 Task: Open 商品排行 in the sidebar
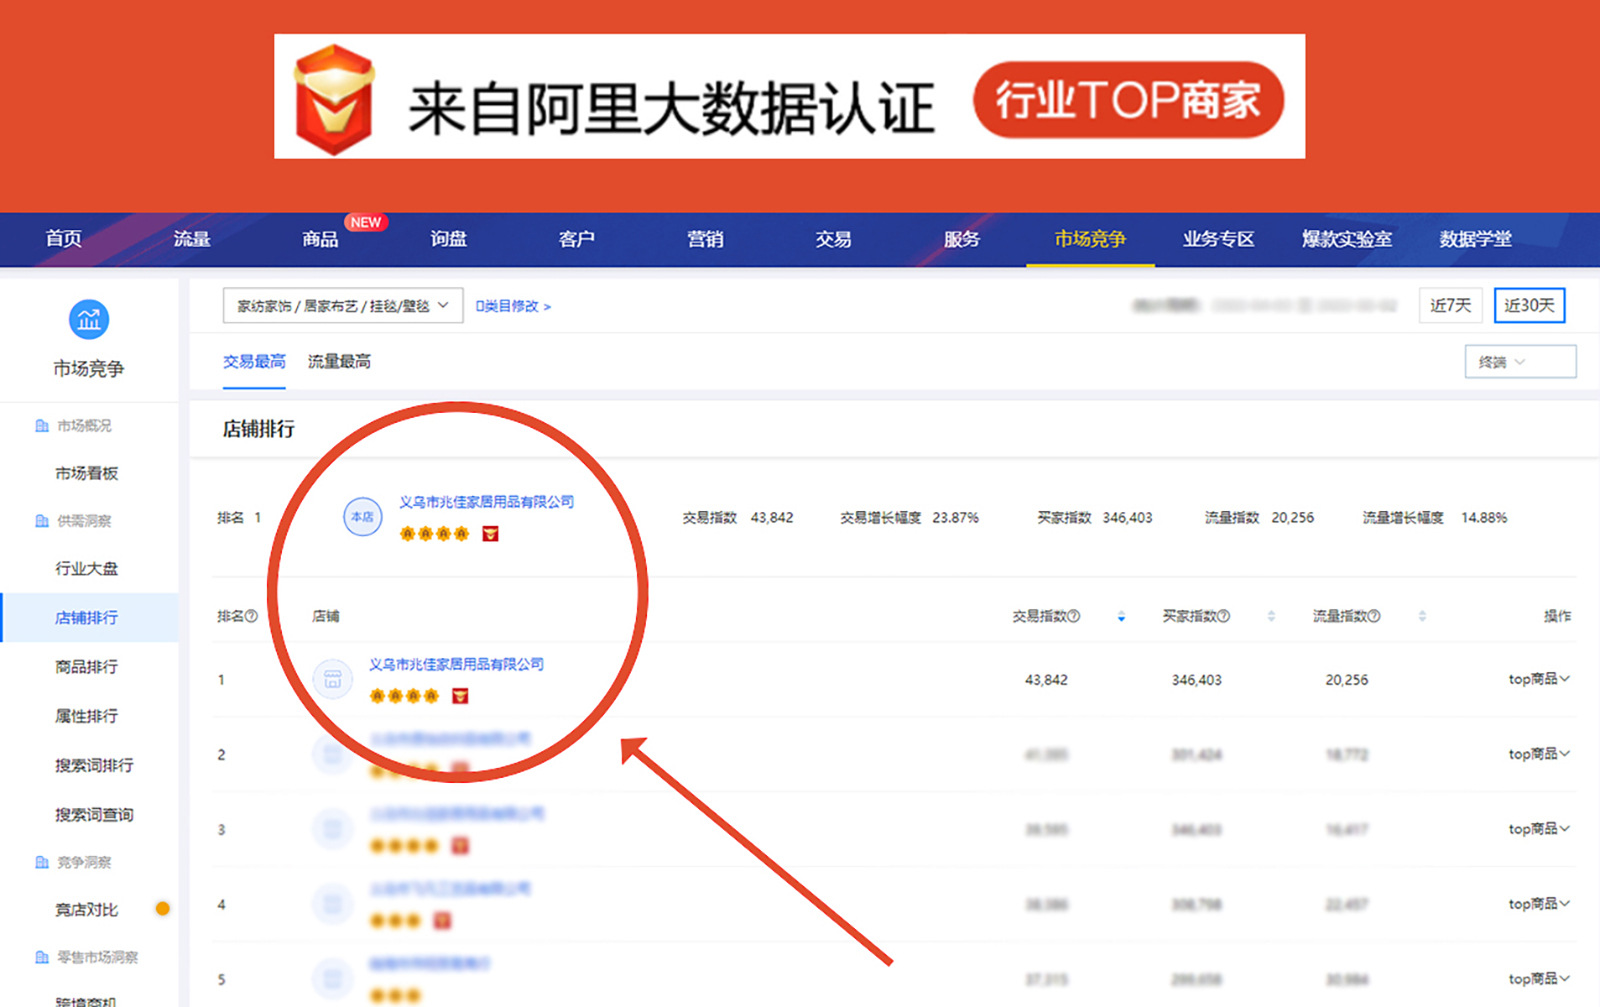pyautogui.click(x=87, y=667)
